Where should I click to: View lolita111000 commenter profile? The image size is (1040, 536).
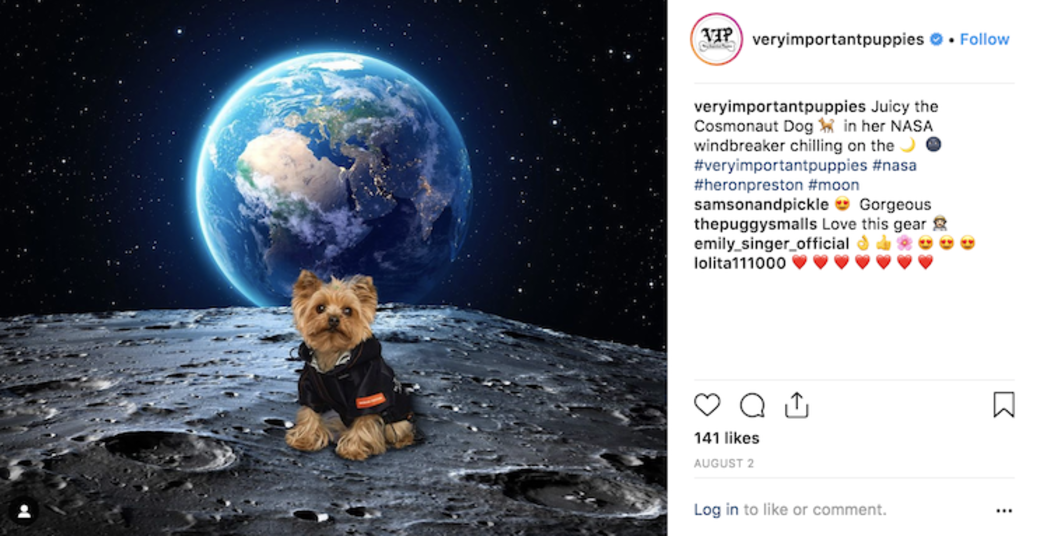click(740, 263)
